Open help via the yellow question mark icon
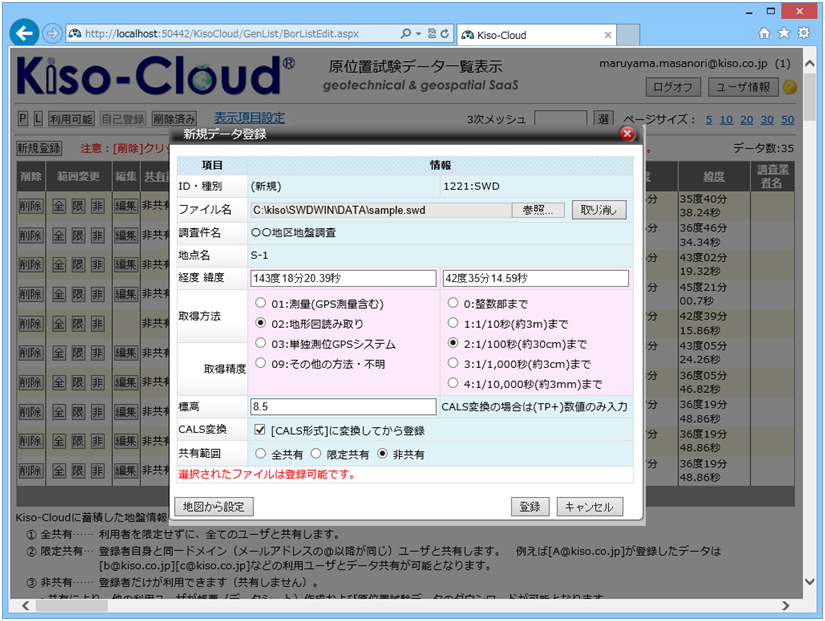The image size is (825, 621). [789, 88]
